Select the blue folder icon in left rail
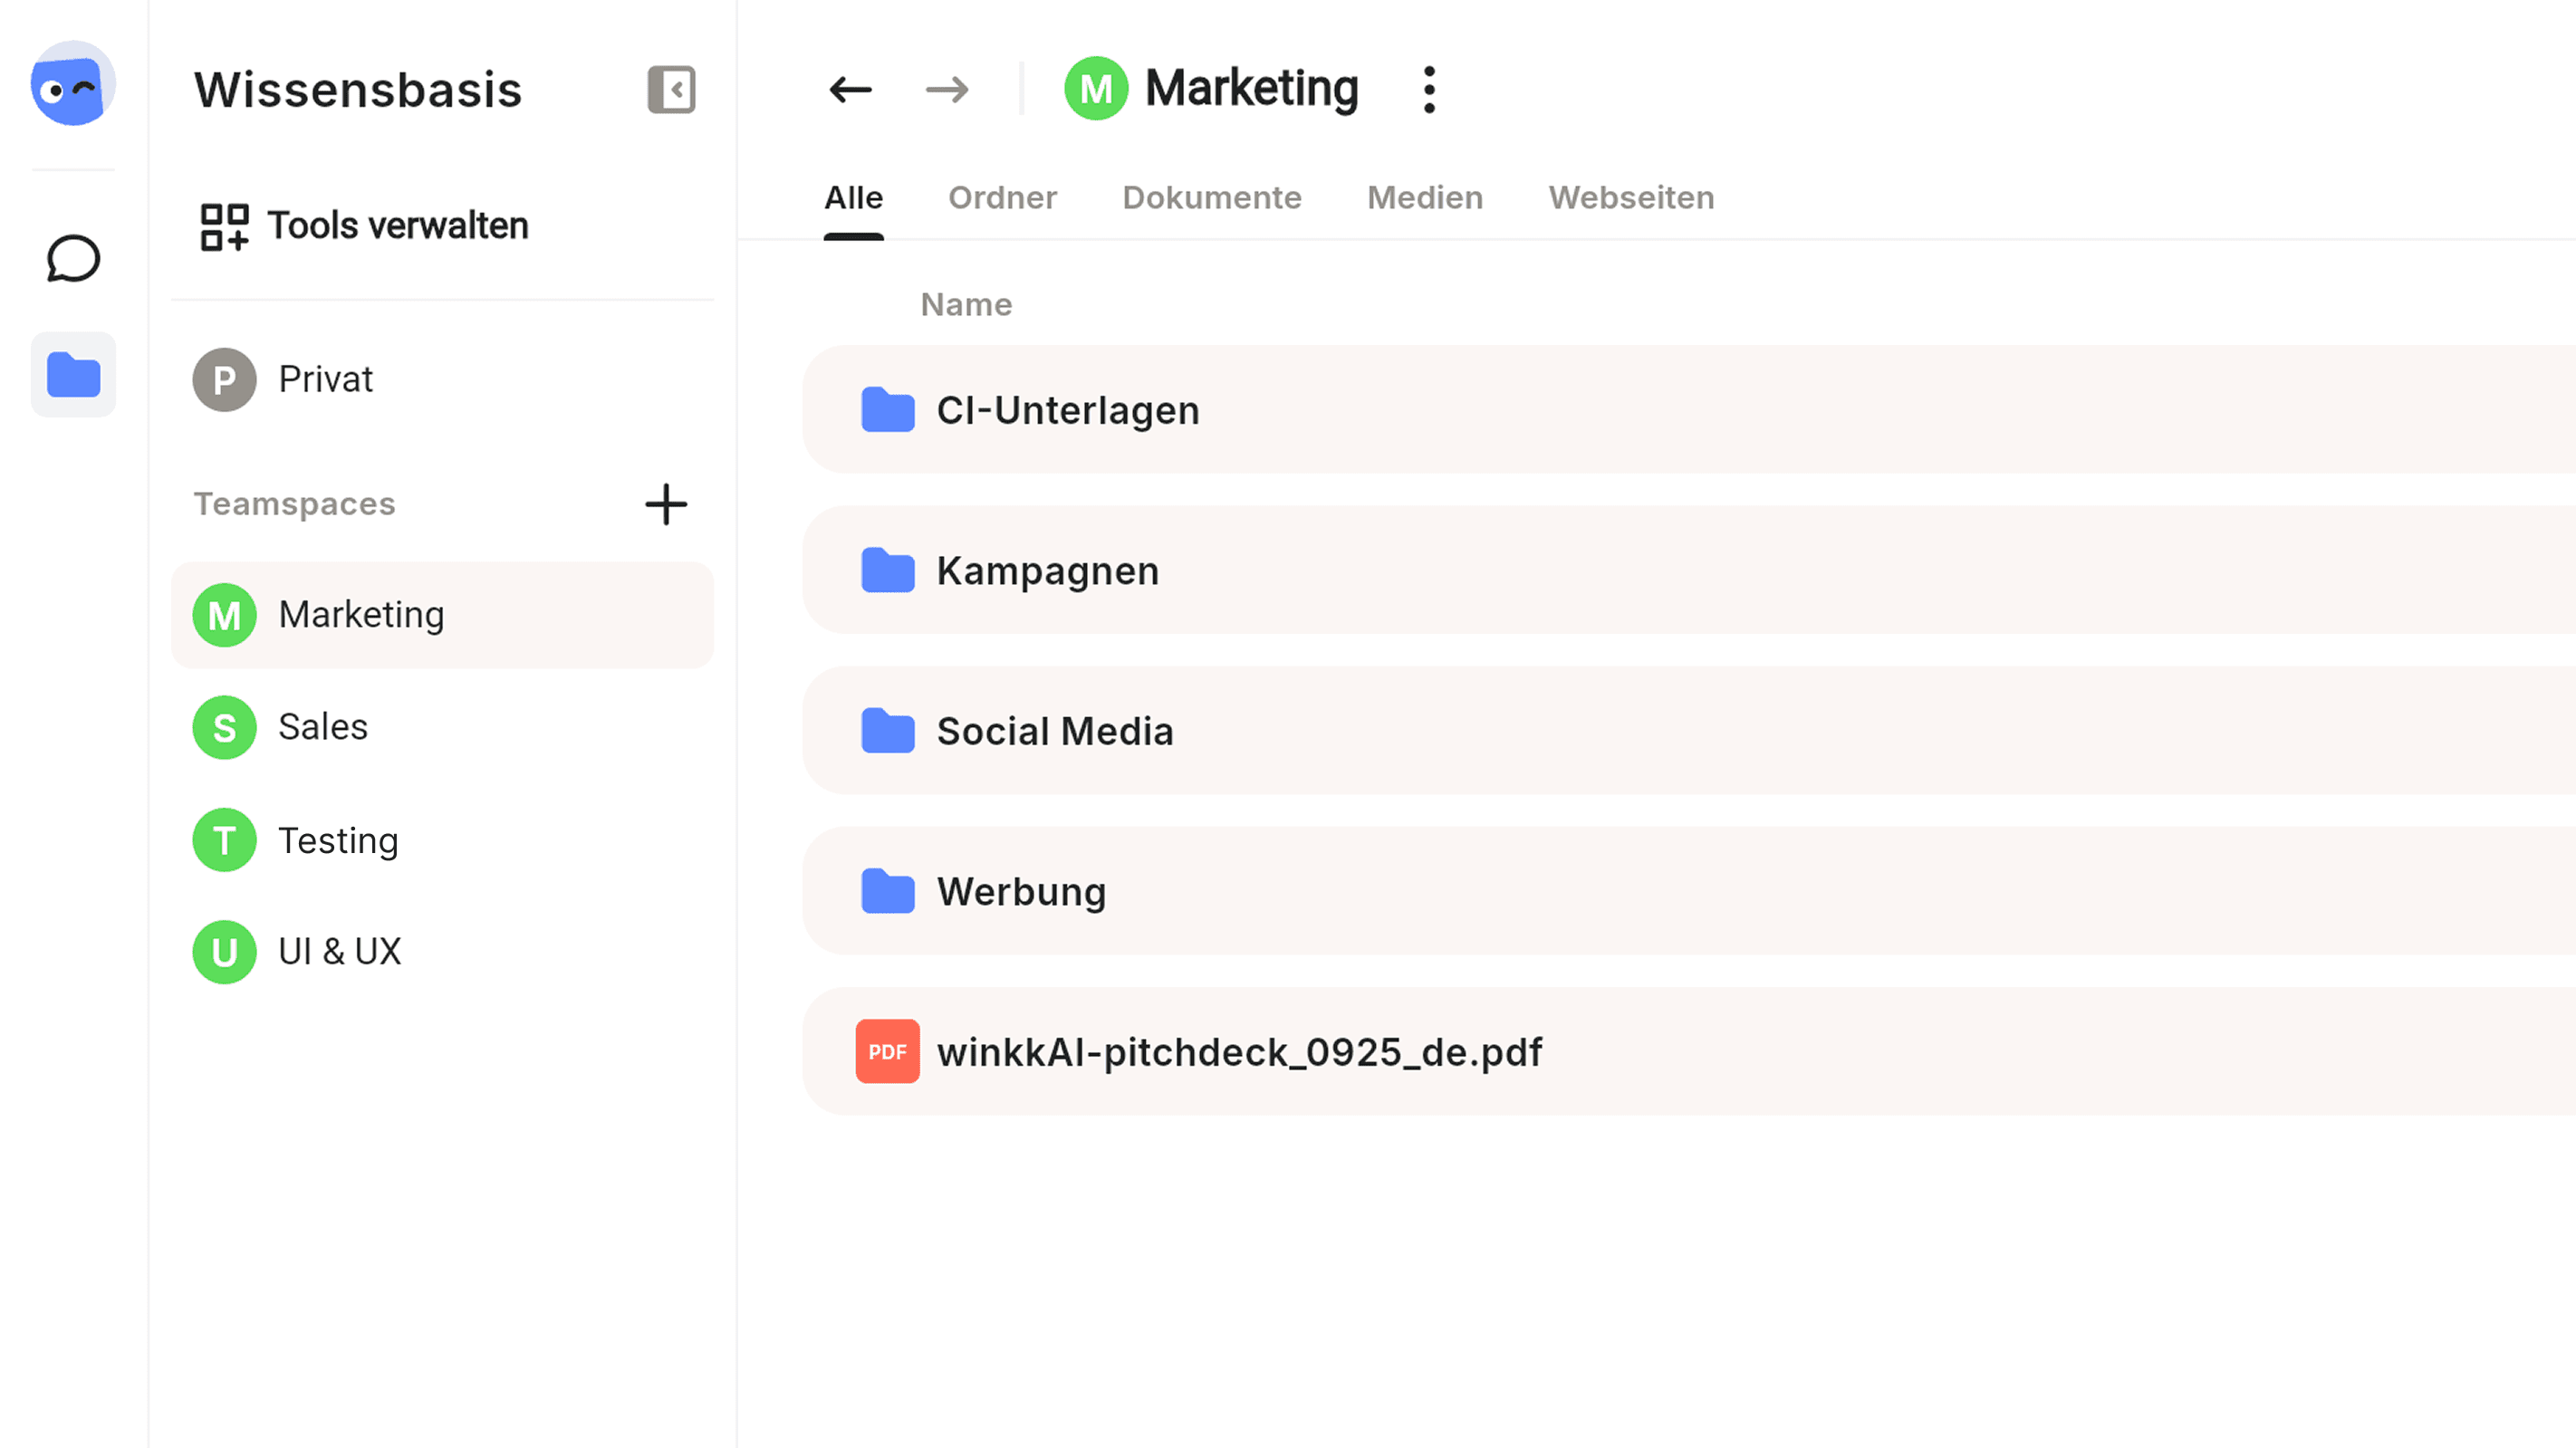The image size is (2576, 1448). pos(73,374)
